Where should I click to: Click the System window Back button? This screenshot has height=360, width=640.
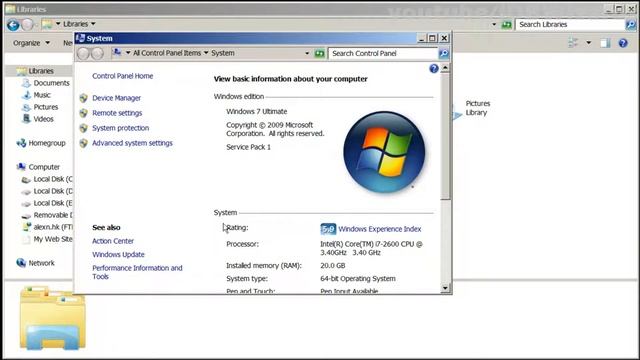[83, 53]
